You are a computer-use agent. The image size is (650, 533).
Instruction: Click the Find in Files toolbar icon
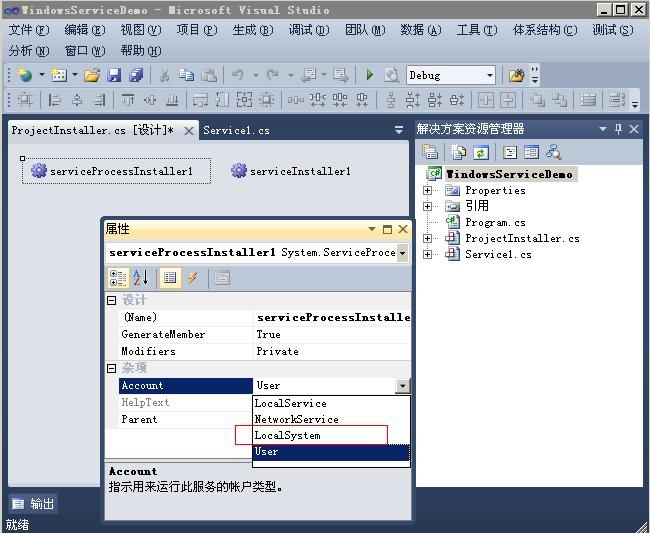pyautogui.click(x=516, y=75)
